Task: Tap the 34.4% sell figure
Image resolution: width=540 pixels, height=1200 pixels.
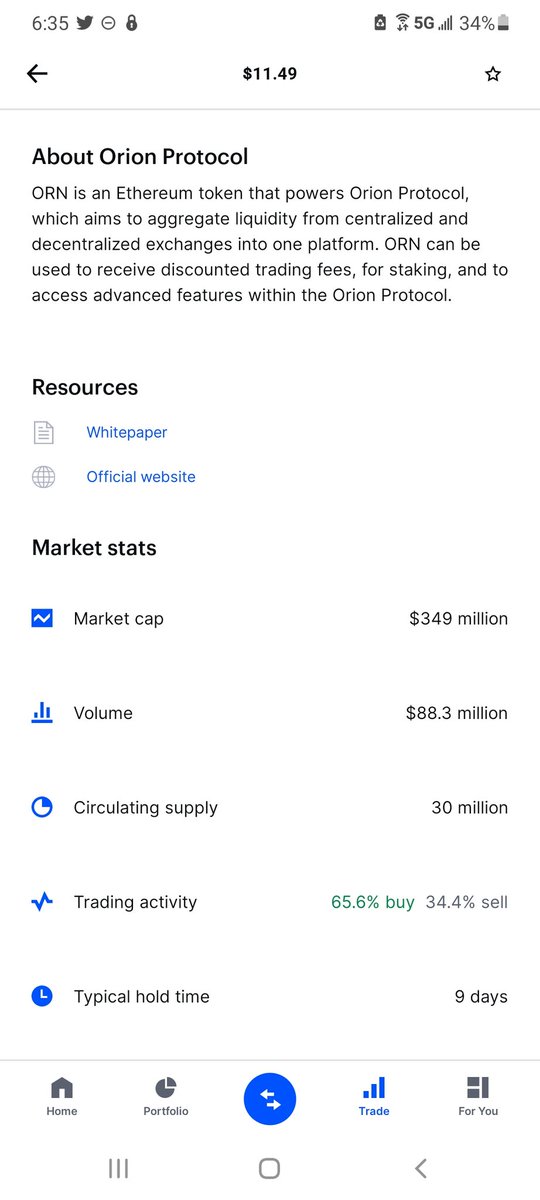Action: point(467,902)
